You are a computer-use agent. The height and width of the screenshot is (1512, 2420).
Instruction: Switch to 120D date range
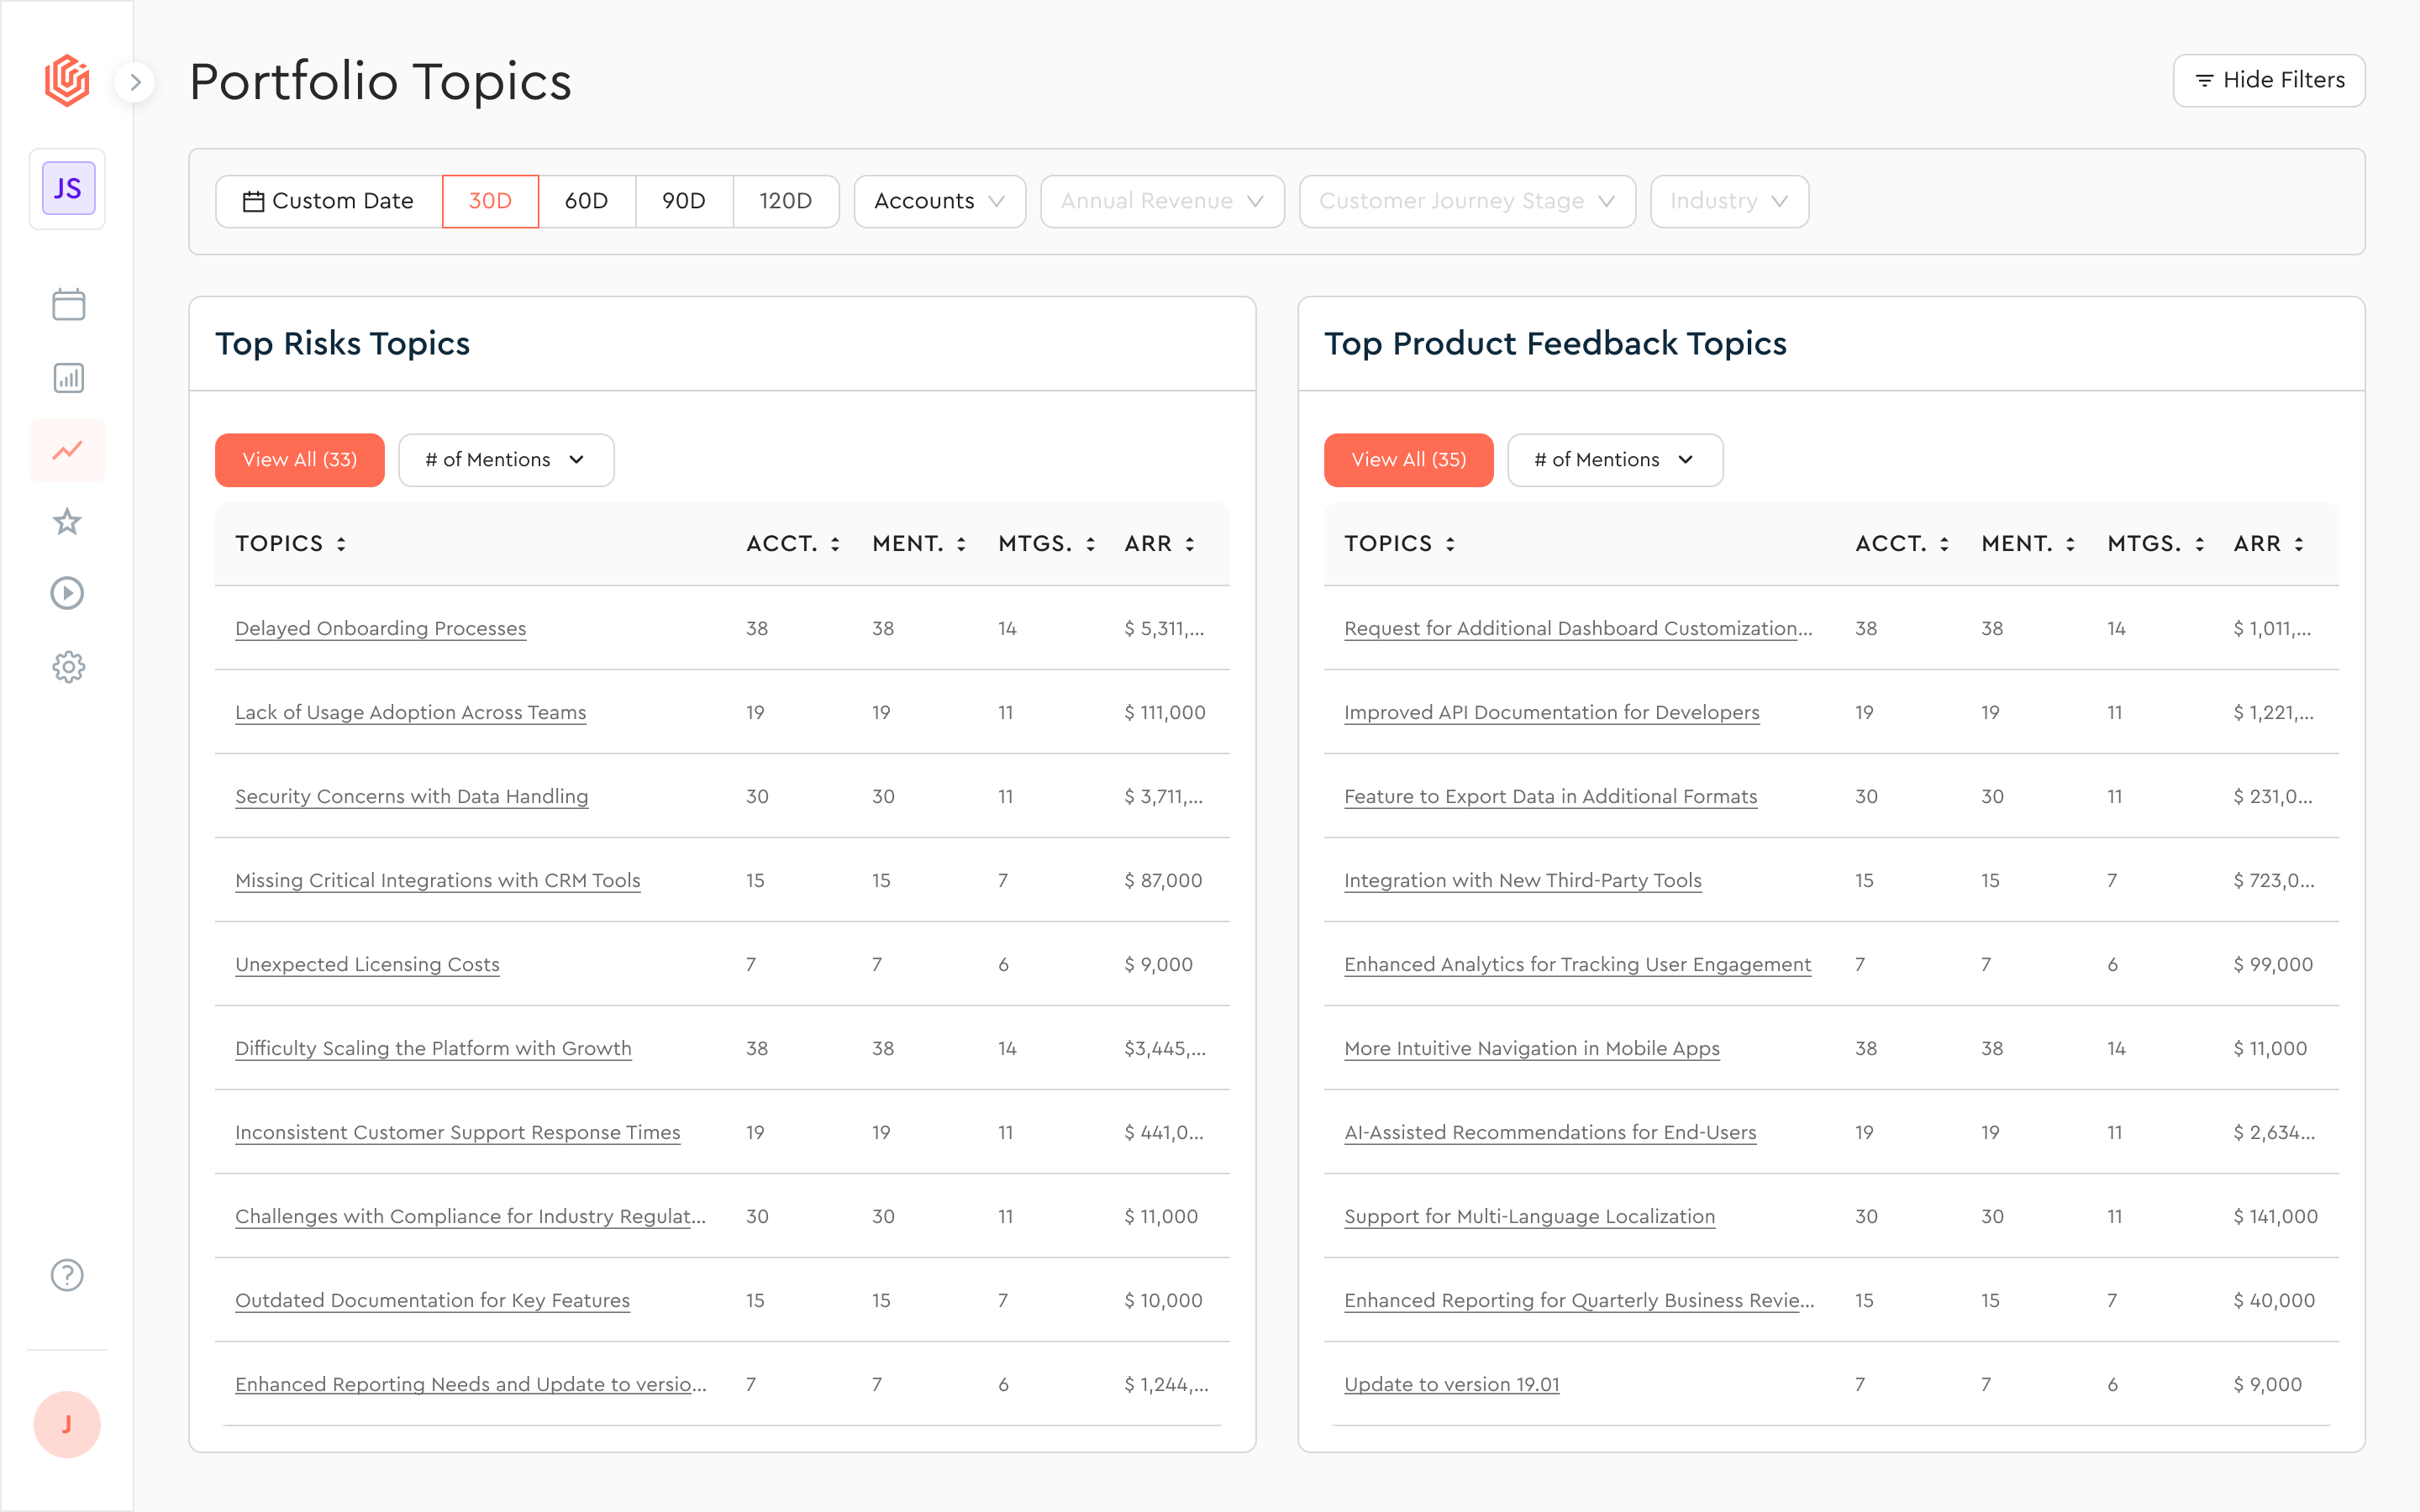point(785,201)
